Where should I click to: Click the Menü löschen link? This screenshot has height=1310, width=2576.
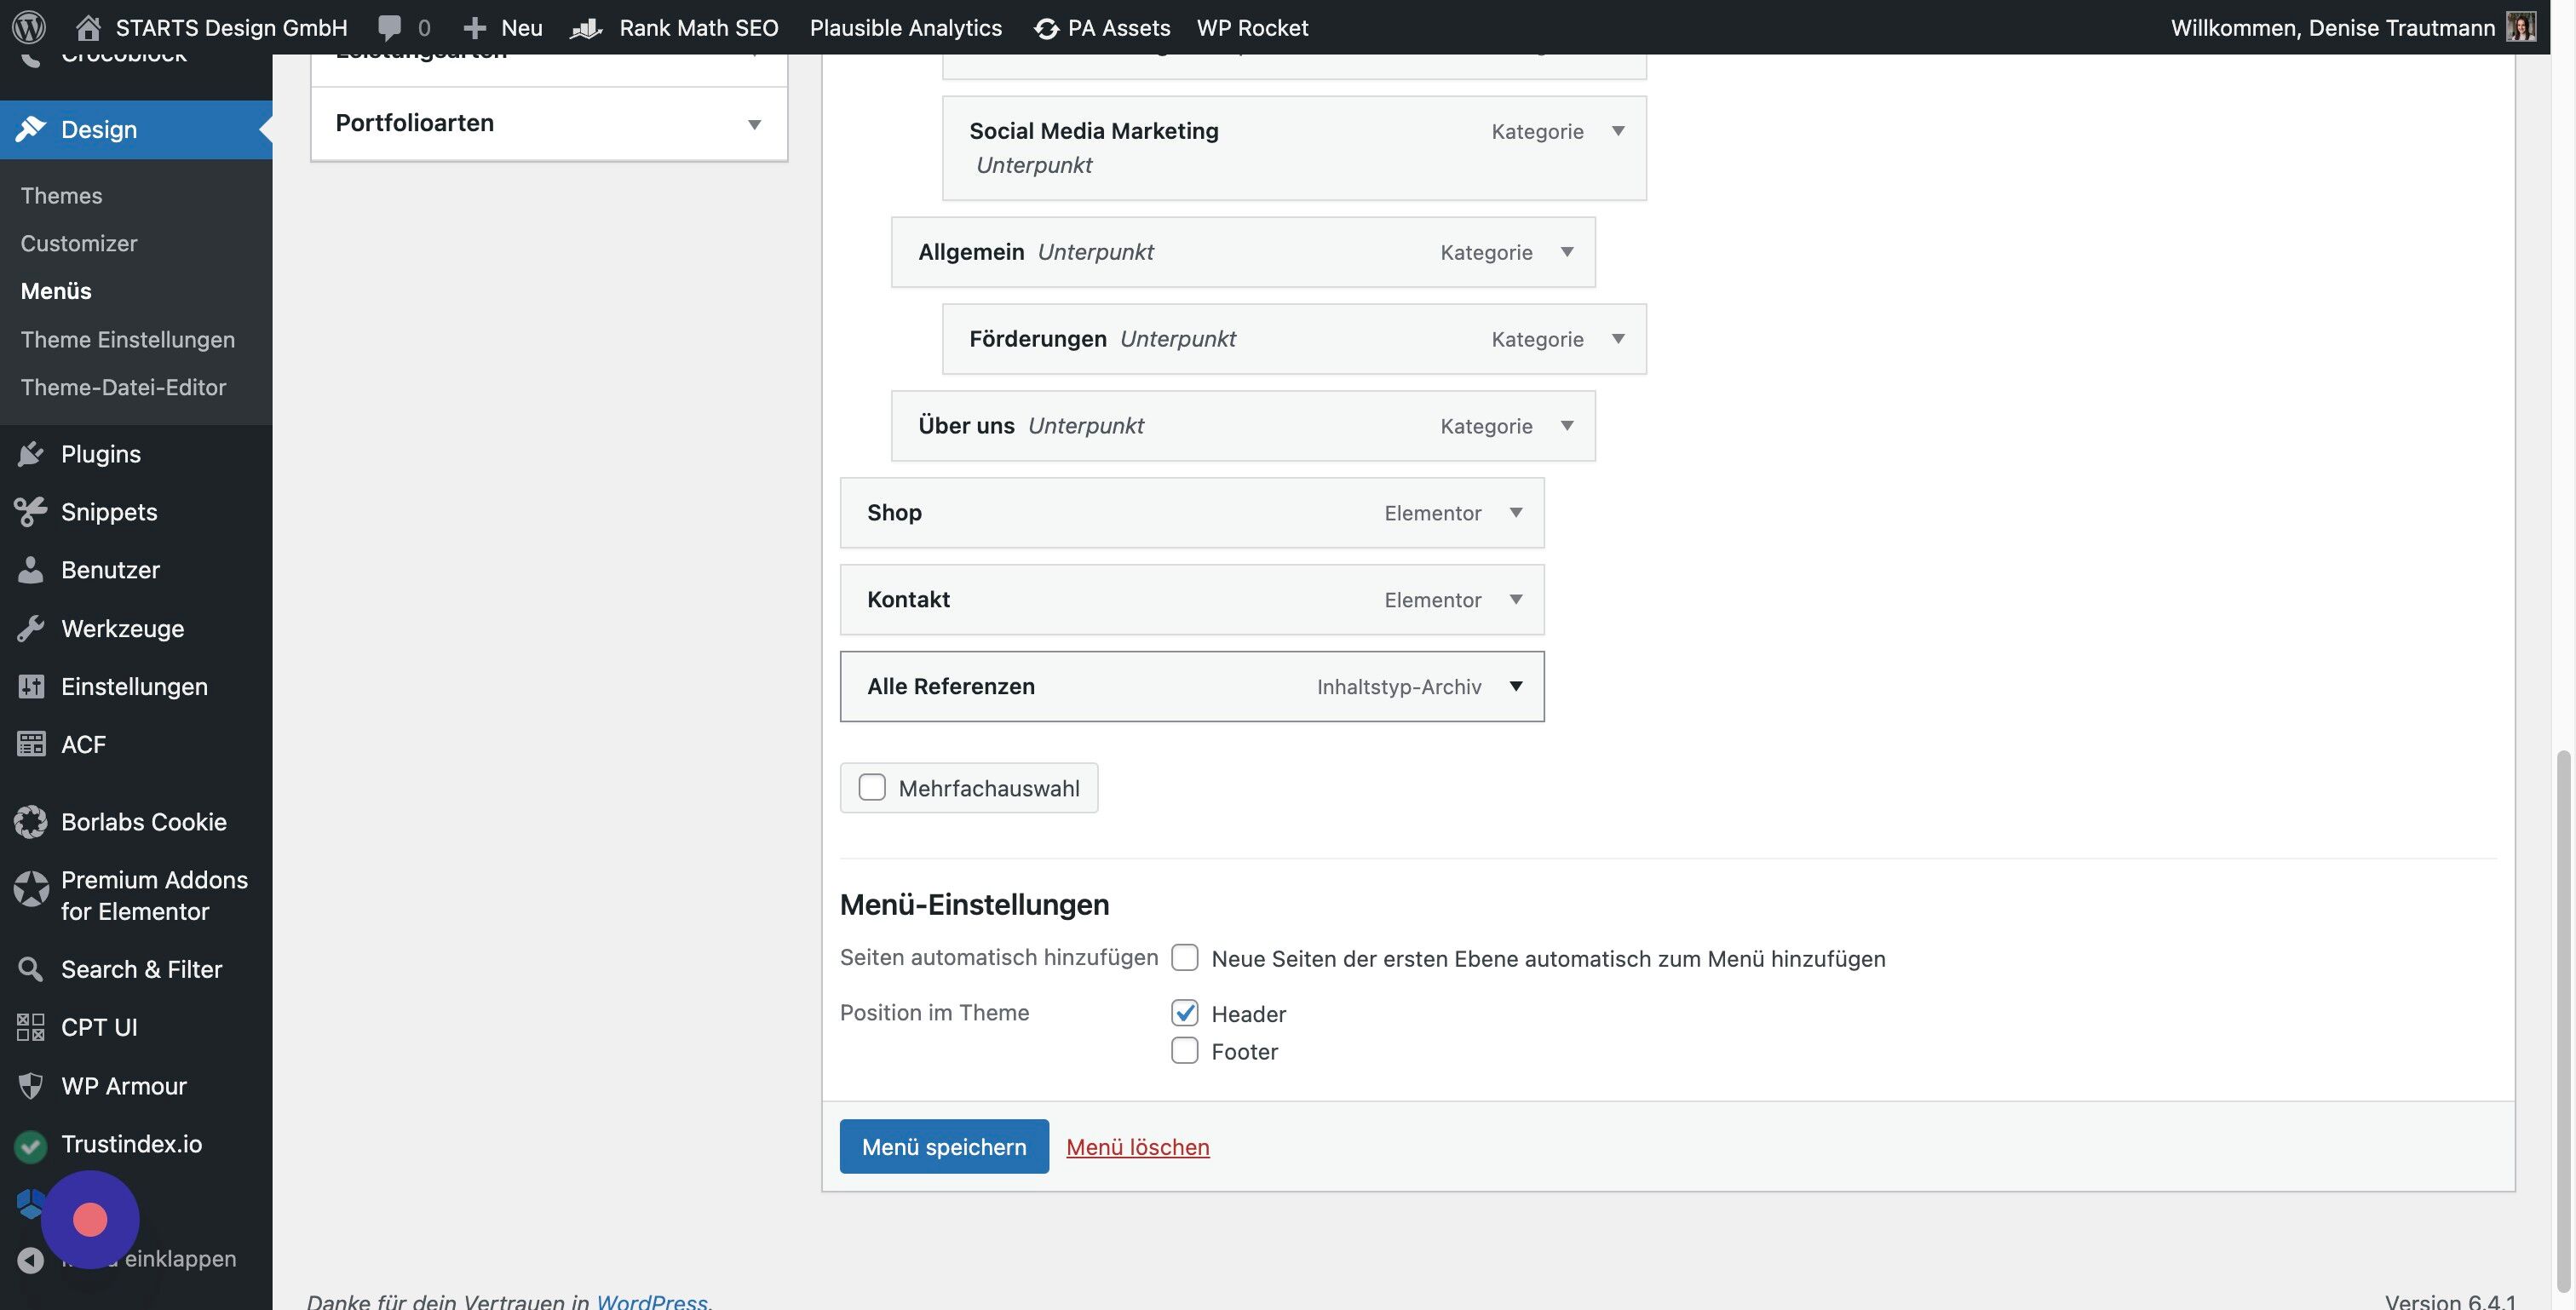tap(1138, 1148)
